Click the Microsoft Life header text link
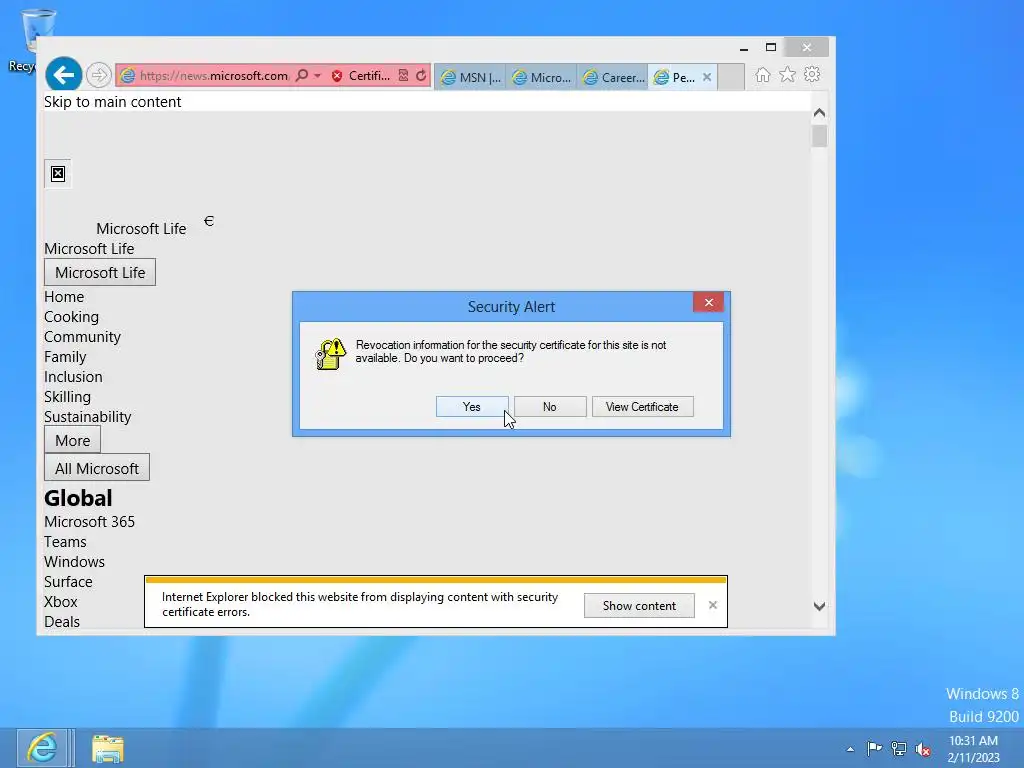Viewport: 1024px width, 768px height. point(141,229)
